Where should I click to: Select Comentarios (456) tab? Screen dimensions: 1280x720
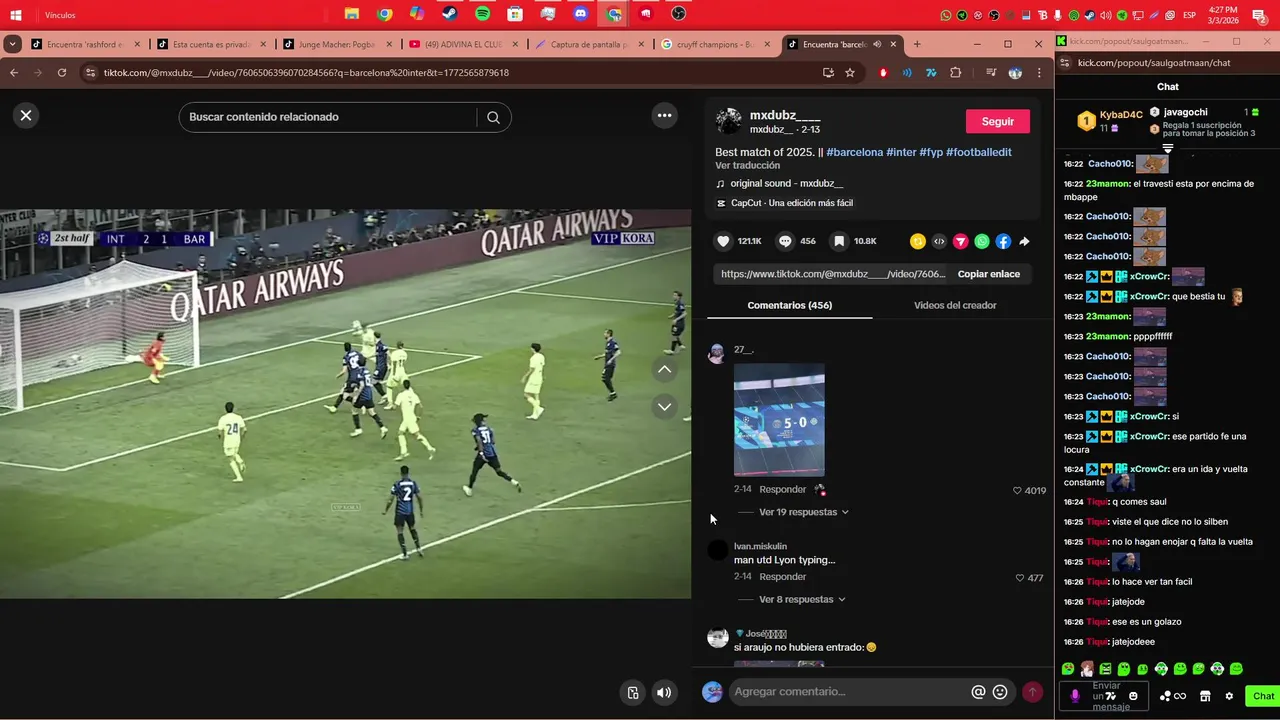790,305
